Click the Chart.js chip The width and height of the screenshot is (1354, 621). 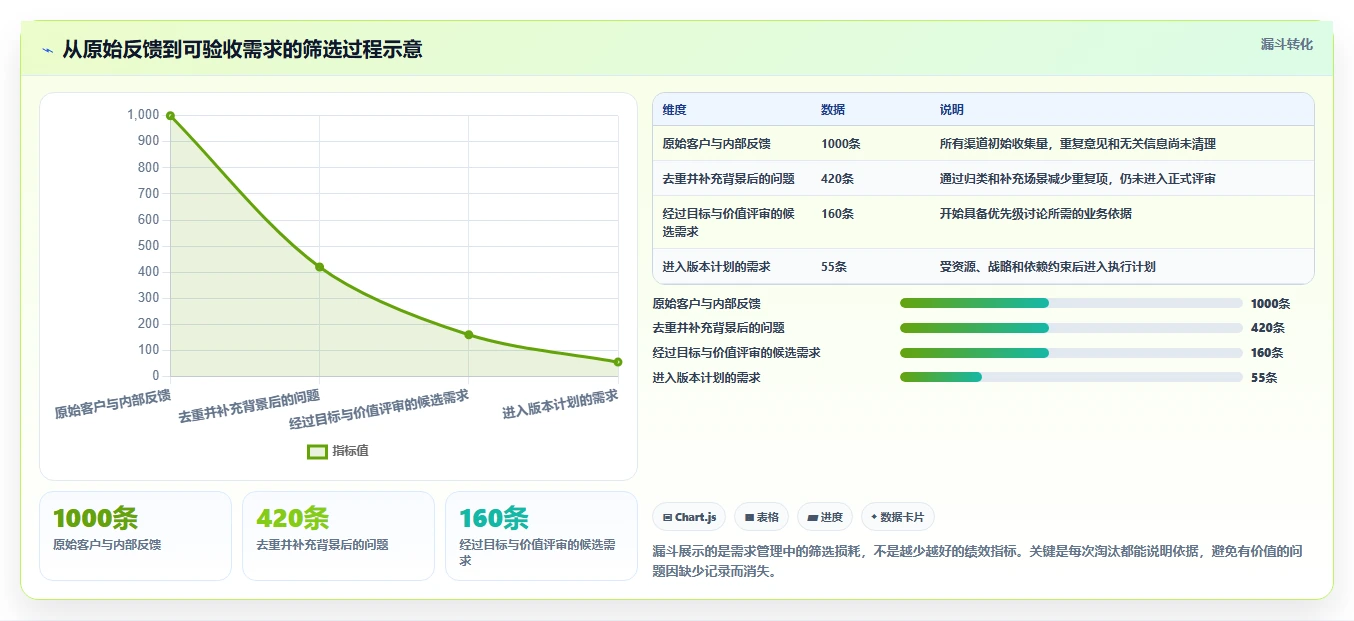click(x=689, y=517)
